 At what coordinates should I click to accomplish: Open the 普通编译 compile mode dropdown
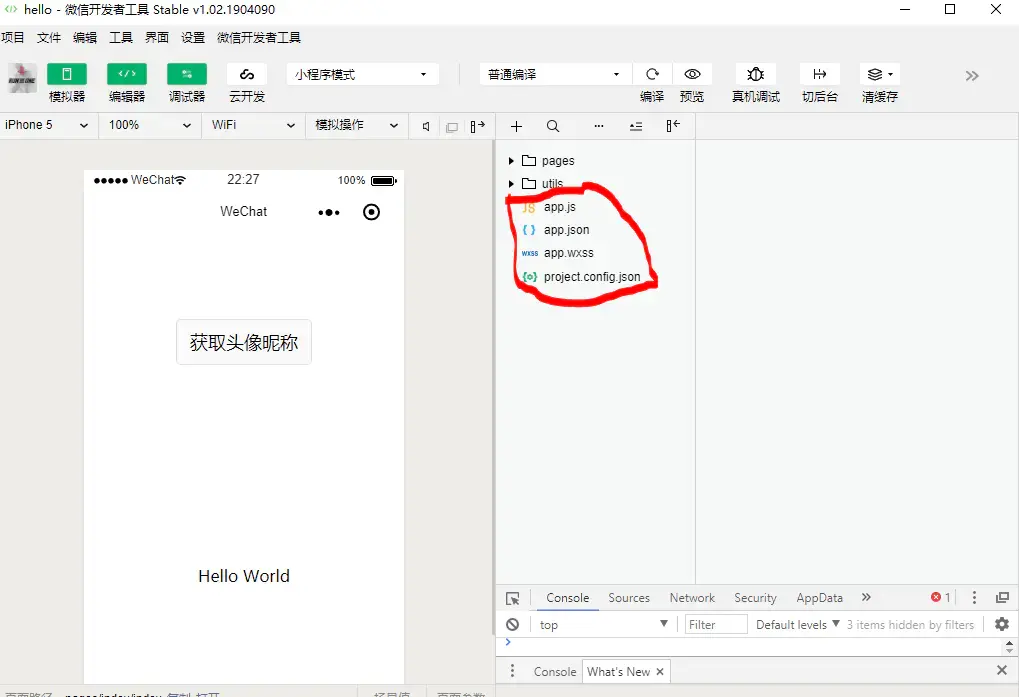click(x=555, y=75)
